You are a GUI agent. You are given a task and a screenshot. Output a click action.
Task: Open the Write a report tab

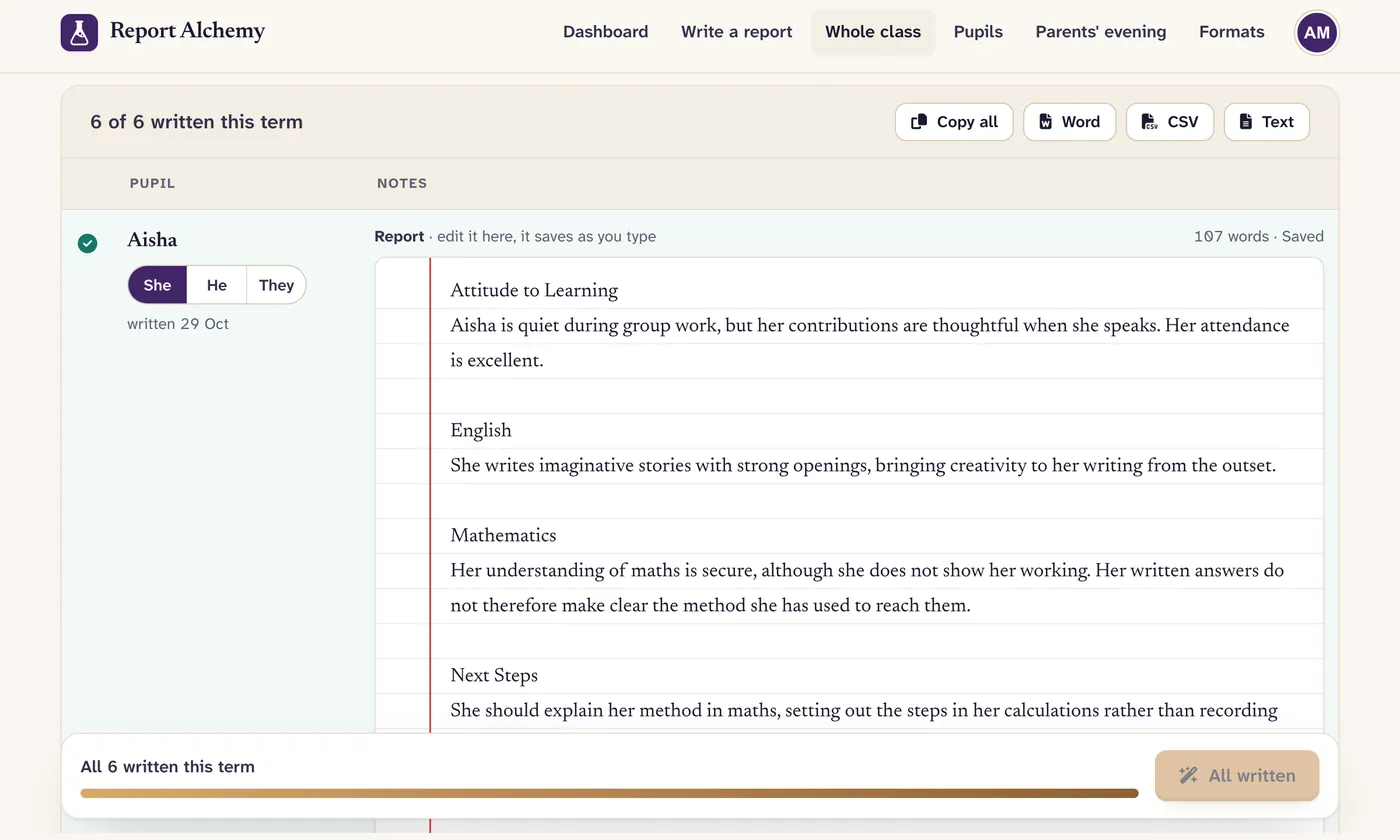737,32
